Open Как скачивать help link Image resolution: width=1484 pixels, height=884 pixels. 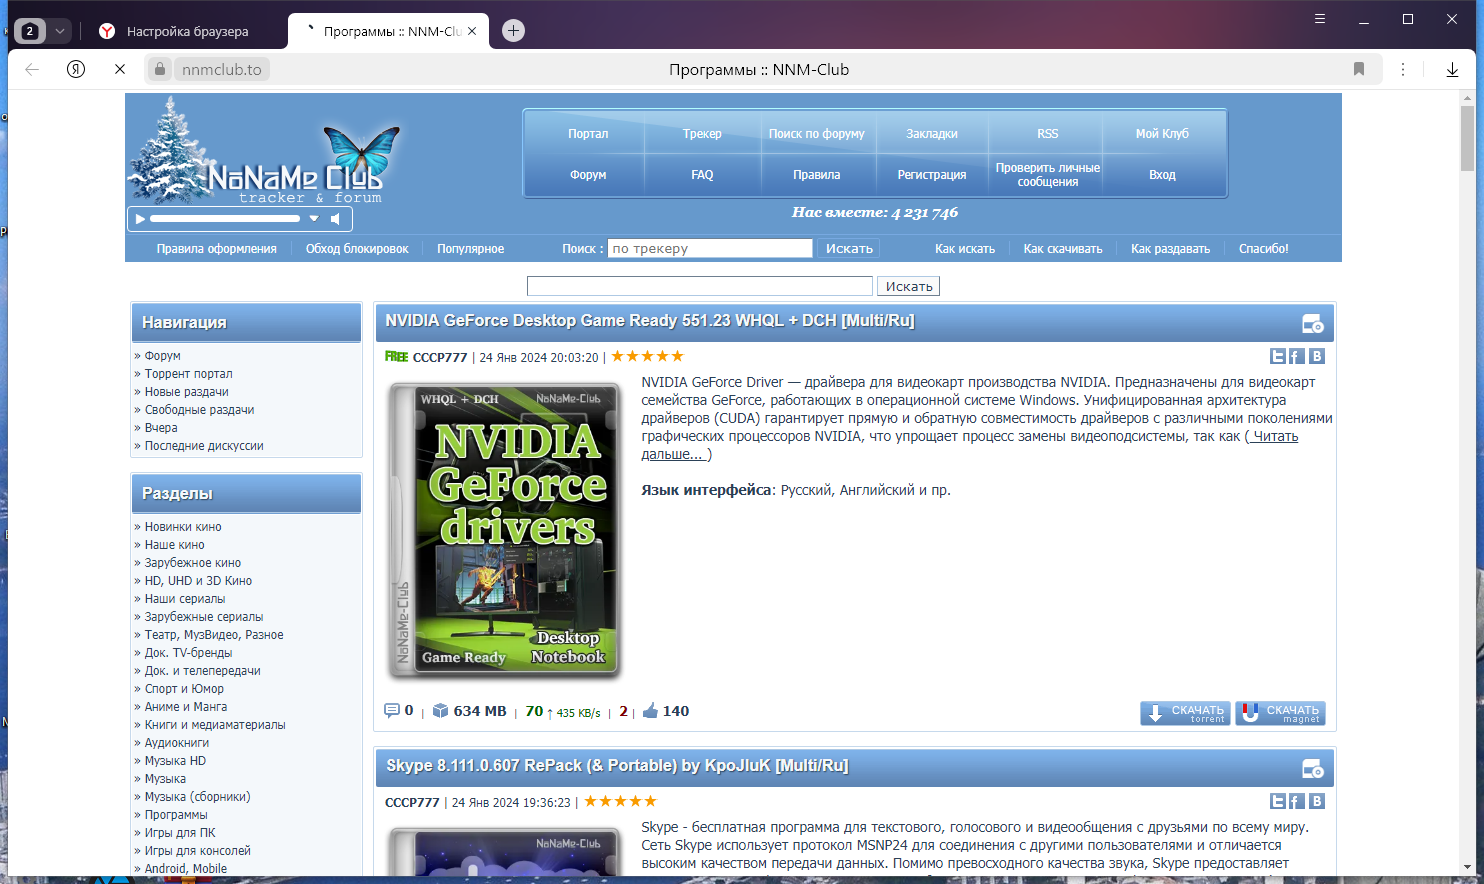1063,248
